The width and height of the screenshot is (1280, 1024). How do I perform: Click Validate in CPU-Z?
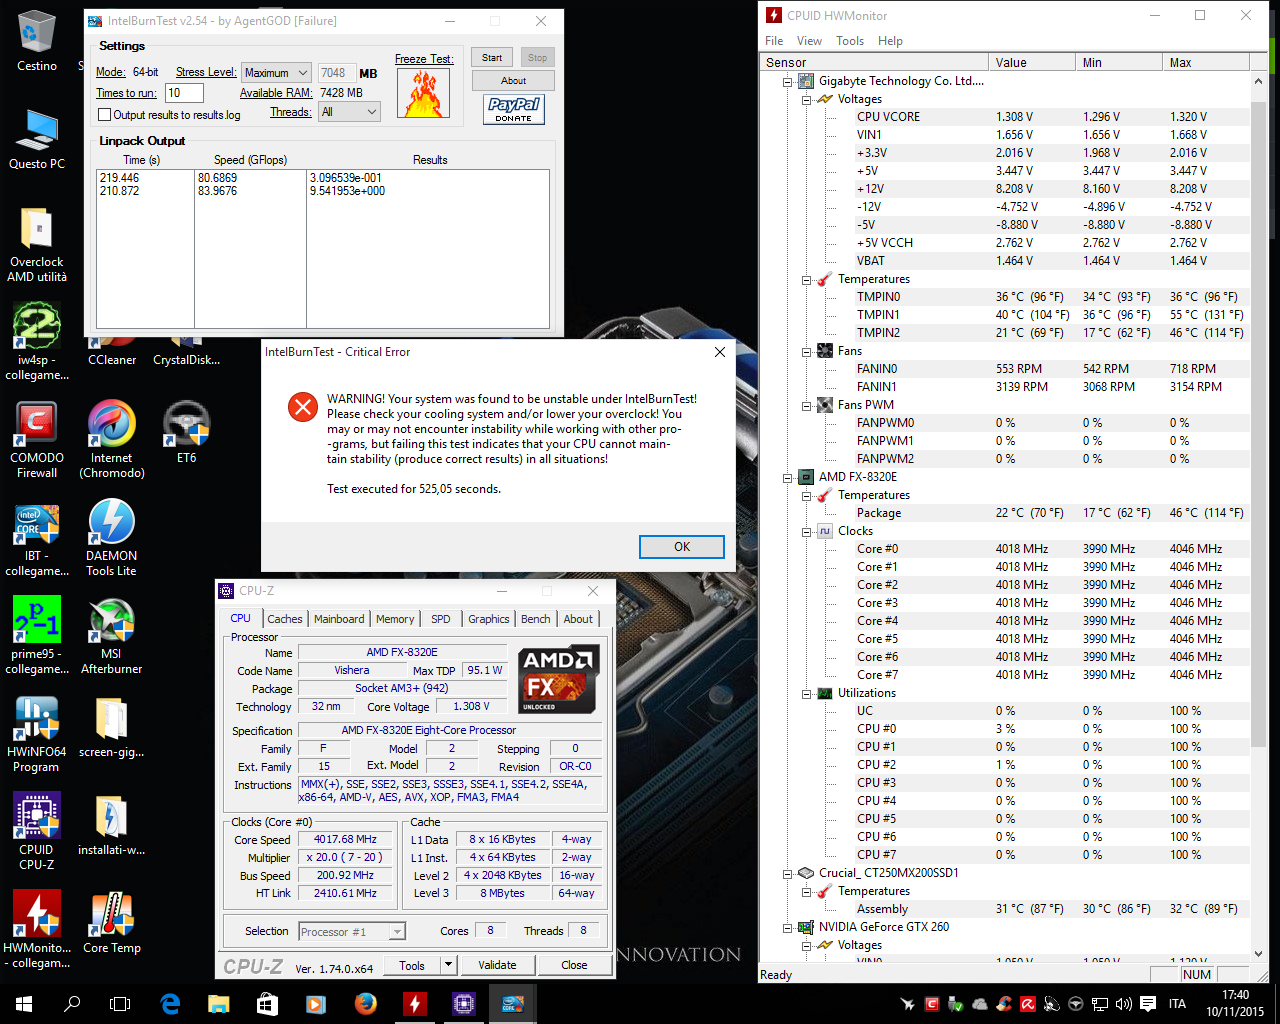(x=497, y=965)
